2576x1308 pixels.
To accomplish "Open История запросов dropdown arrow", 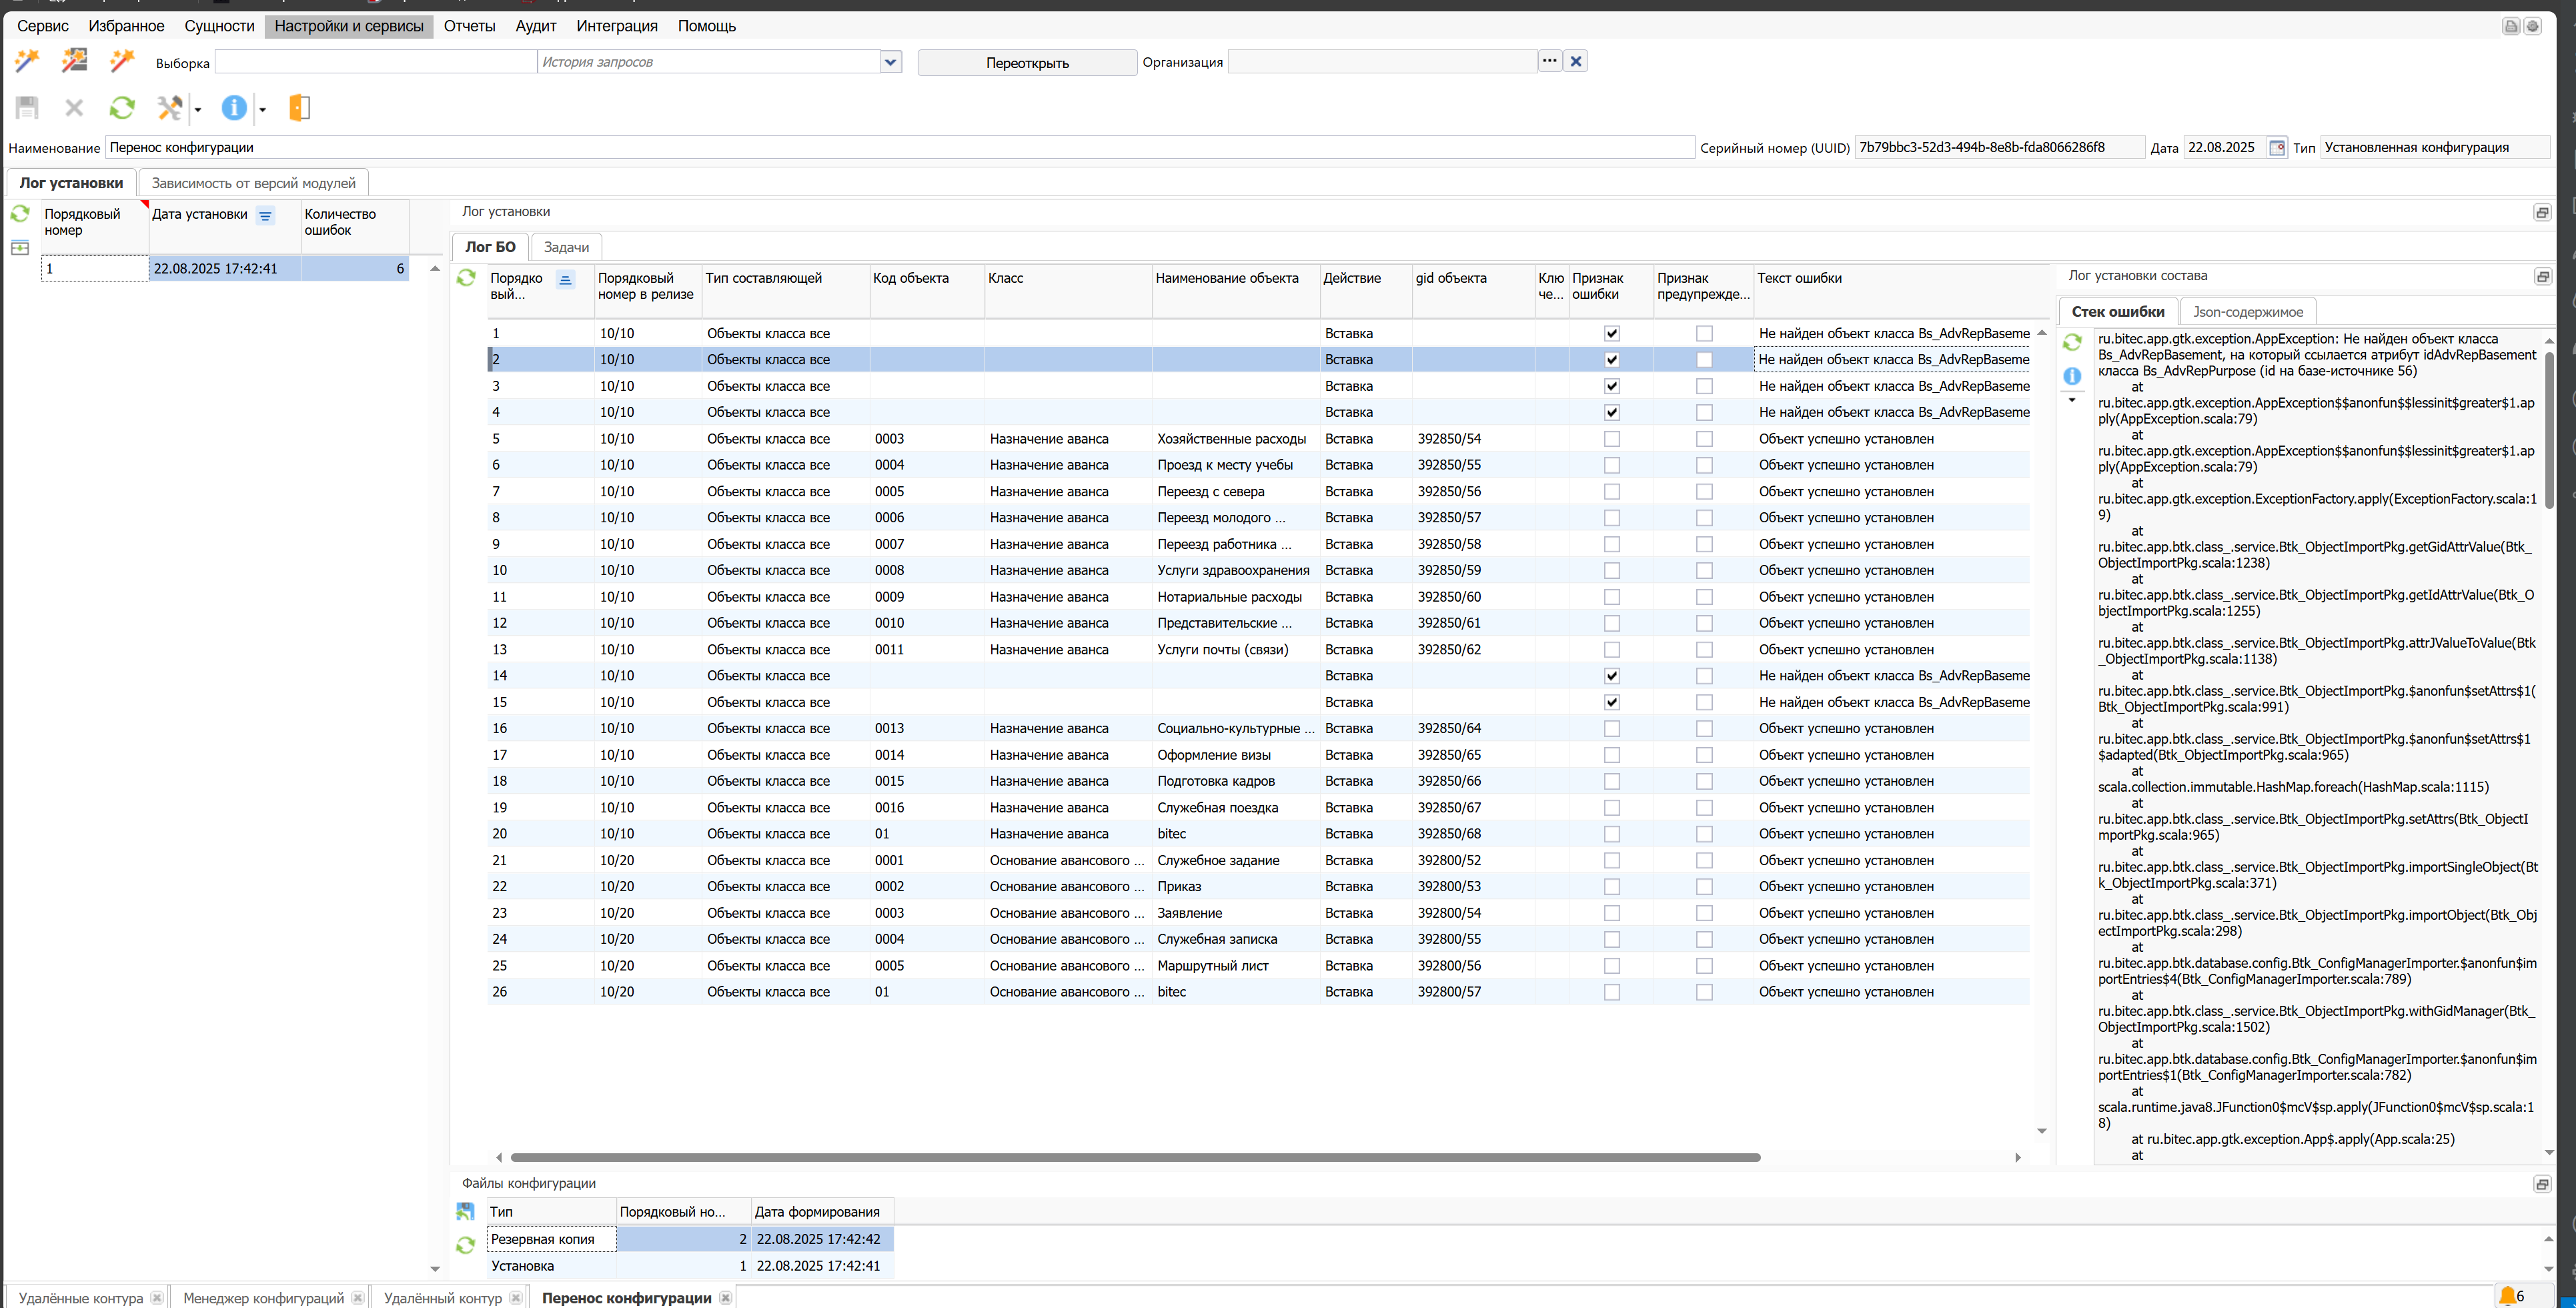I will [x=890, y=62].
